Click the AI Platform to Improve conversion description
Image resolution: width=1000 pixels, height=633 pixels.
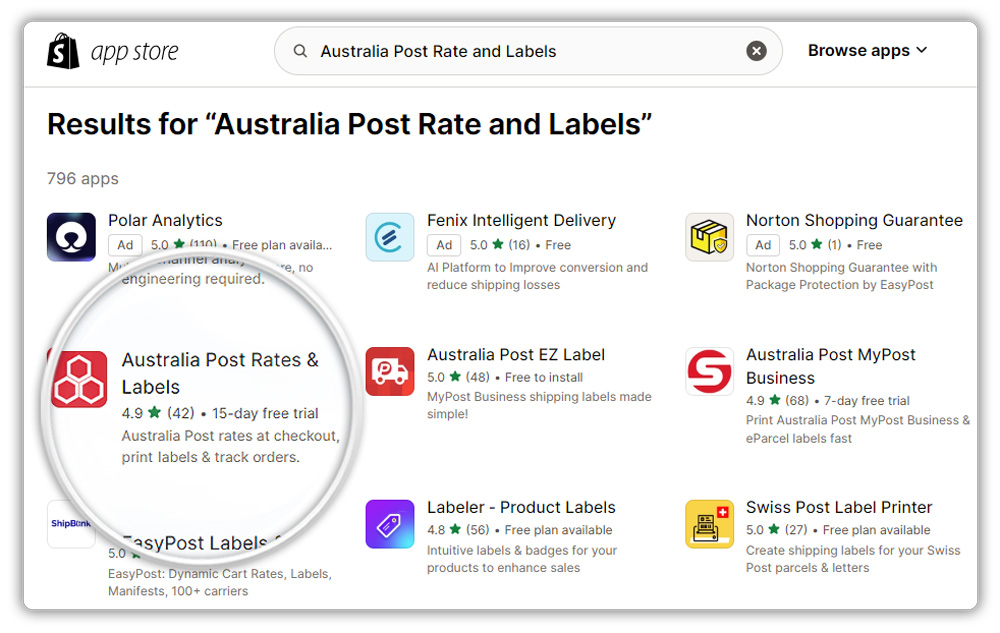click(537, 276)
